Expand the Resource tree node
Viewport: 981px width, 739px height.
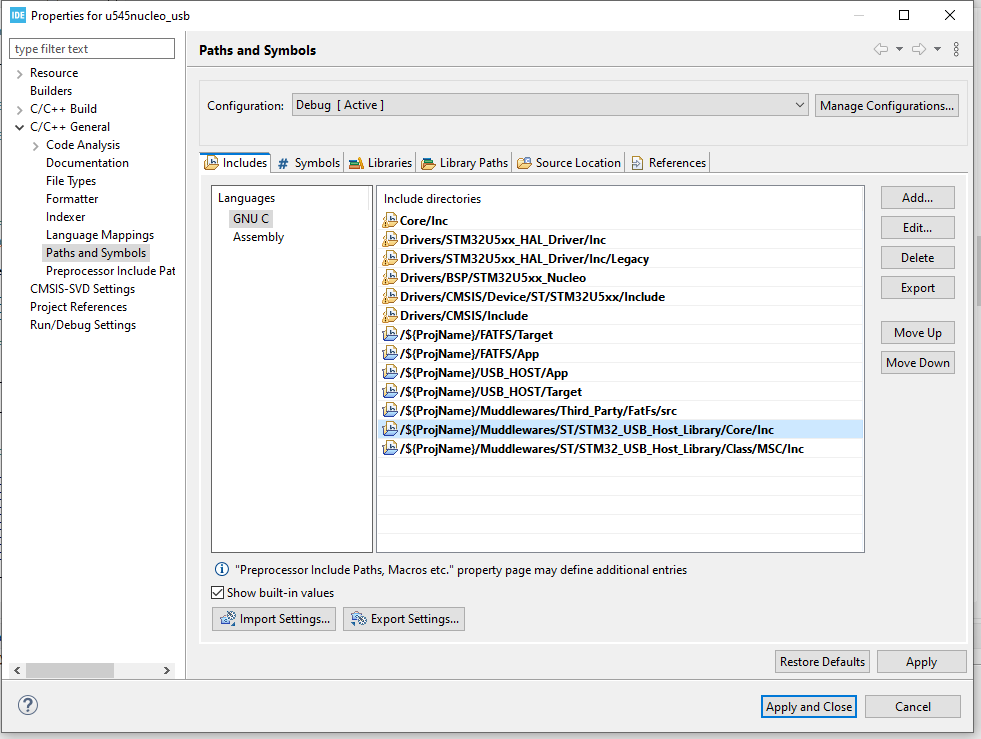tap(19, 73)
